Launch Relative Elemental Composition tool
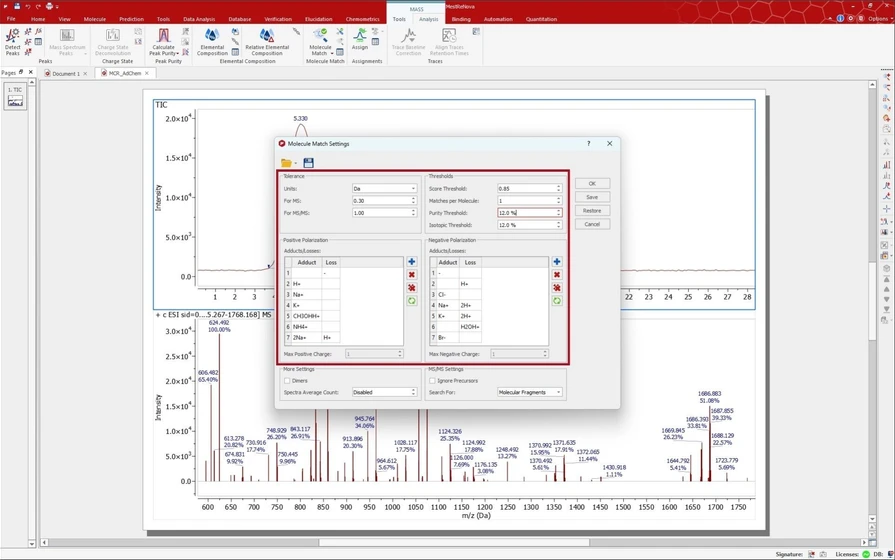The image size is (895, 560). point(267,42)
